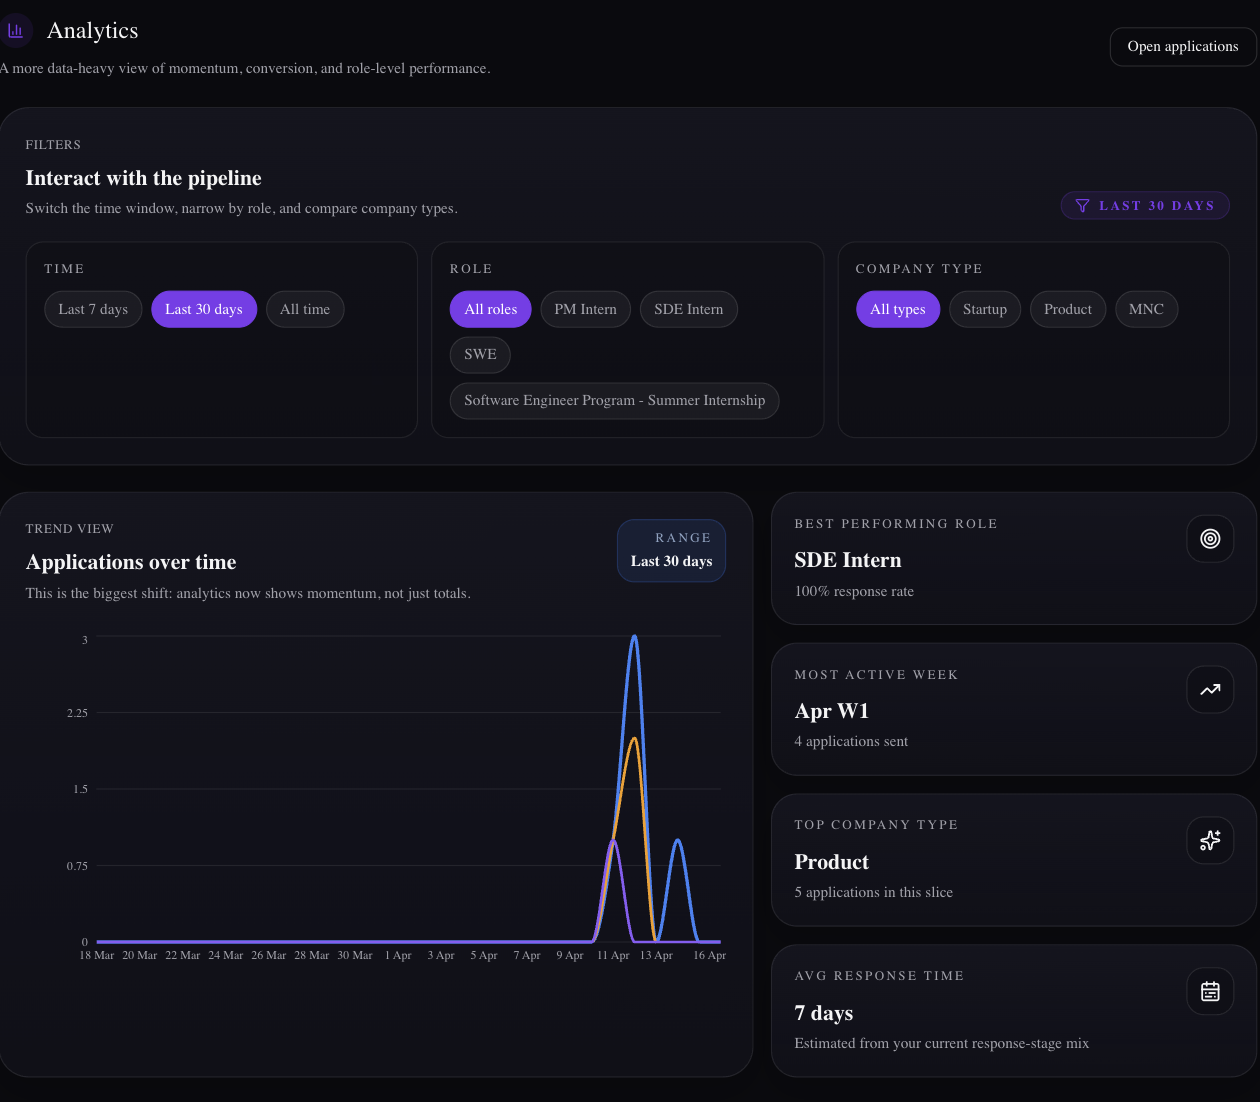Click the orange line peak in chart

(634, 740)
